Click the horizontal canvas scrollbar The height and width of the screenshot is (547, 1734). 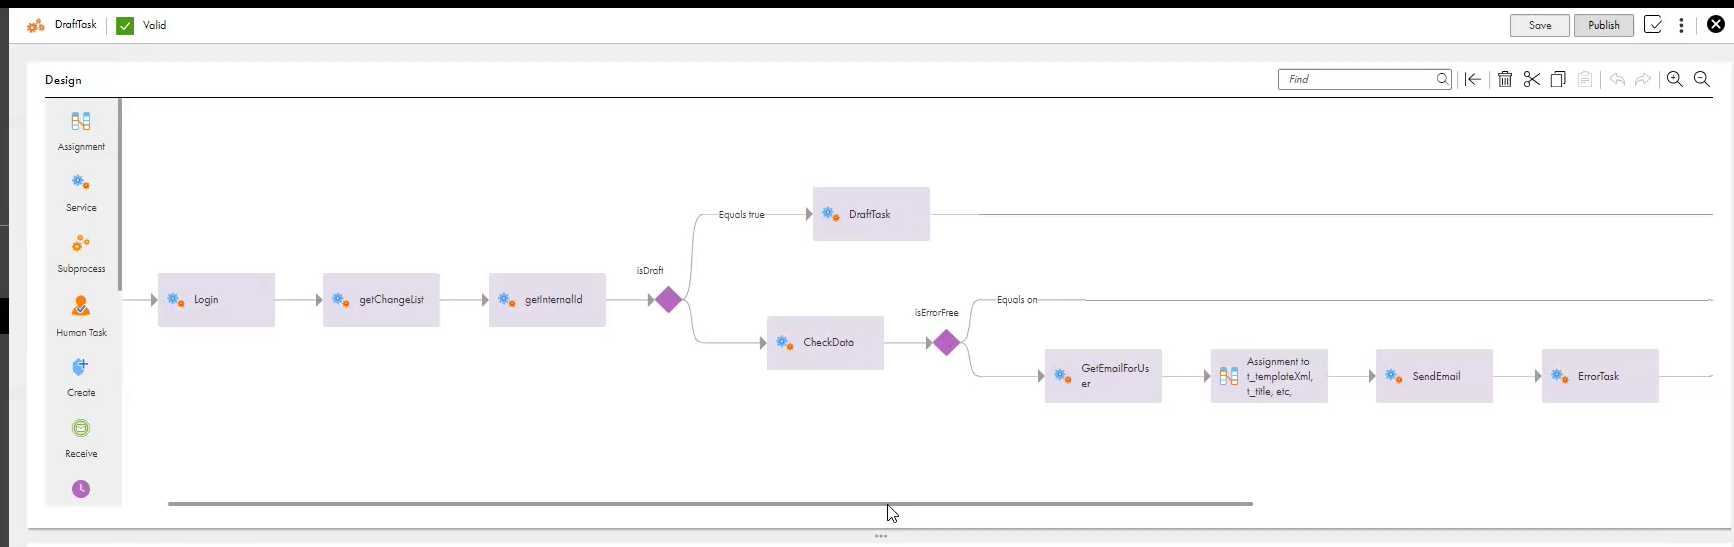pyautogui.click(x=710, y=504)
